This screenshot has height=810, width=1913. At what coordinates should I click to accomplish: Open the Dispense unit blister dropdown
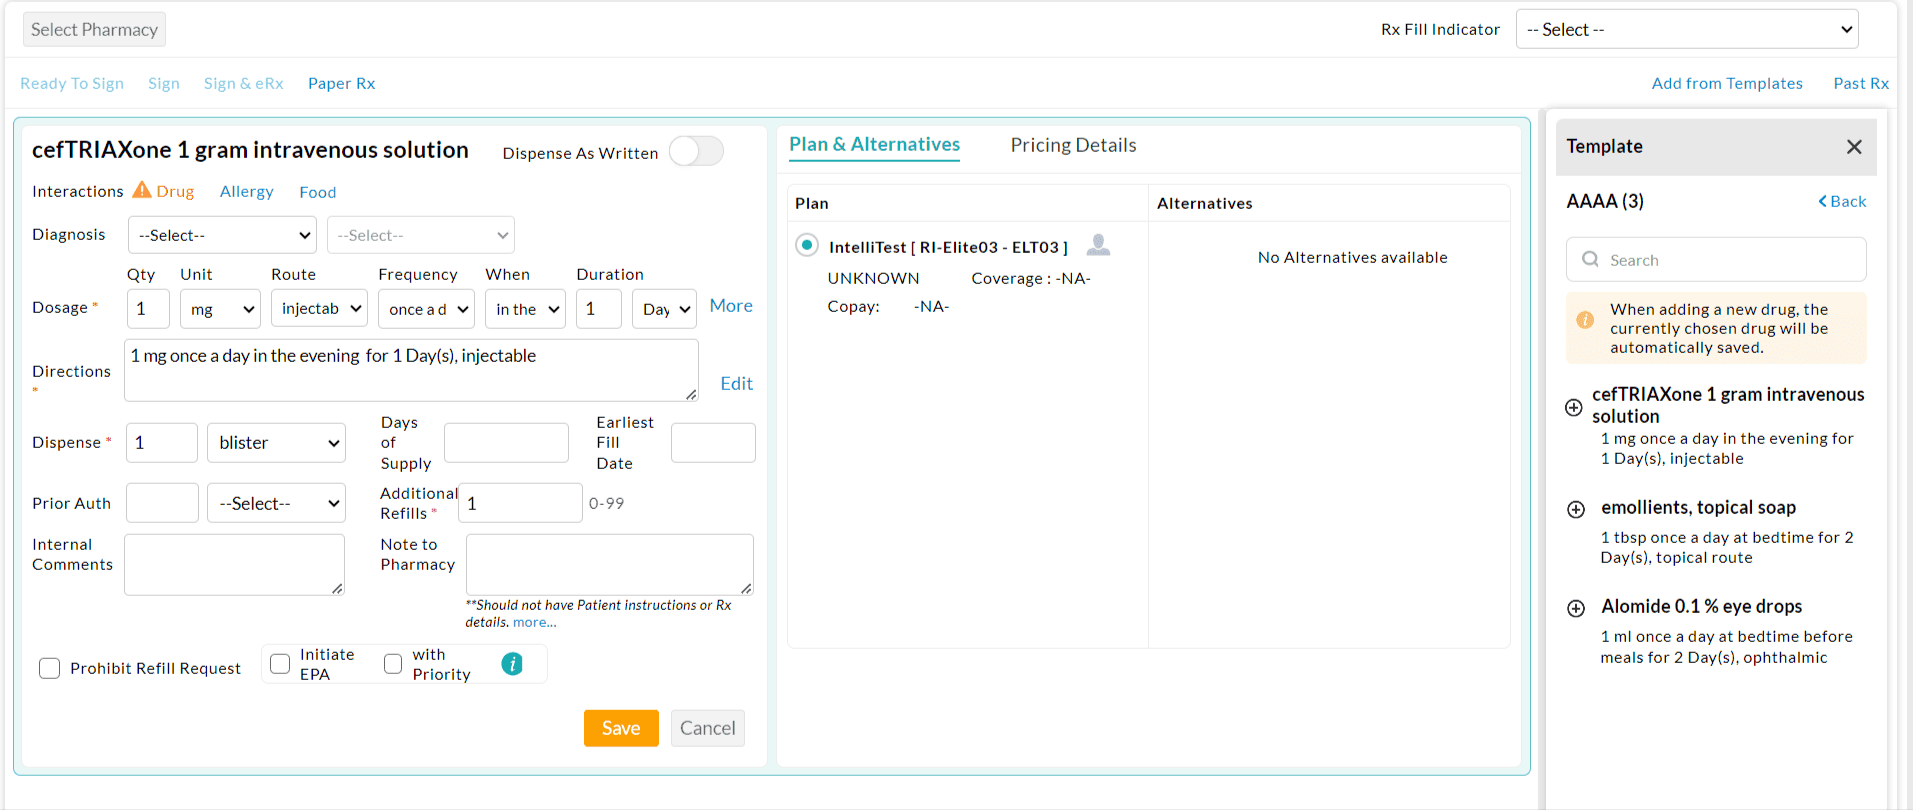[276, 443]
